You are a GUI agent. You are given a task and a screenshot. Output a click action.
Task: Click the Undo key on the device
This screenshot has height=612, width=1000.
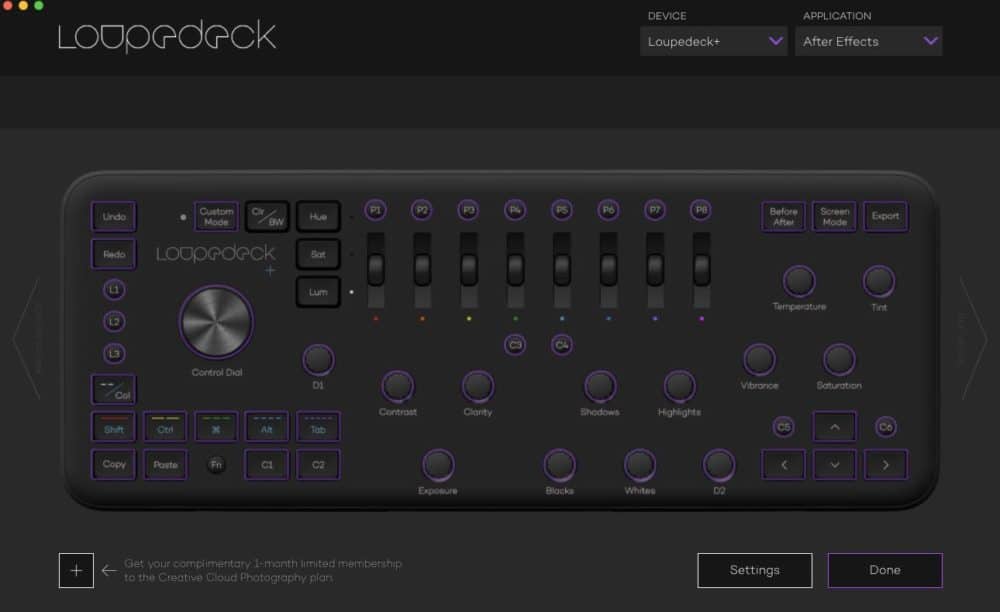click(x=114, y=217)
